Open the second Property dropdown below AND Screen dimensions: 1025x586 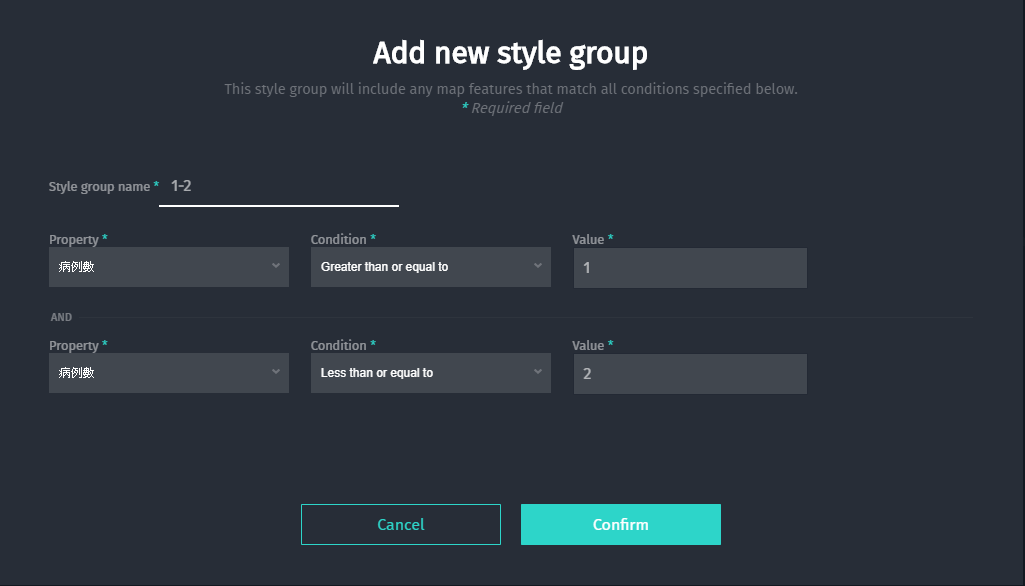(x=169, y=373)
